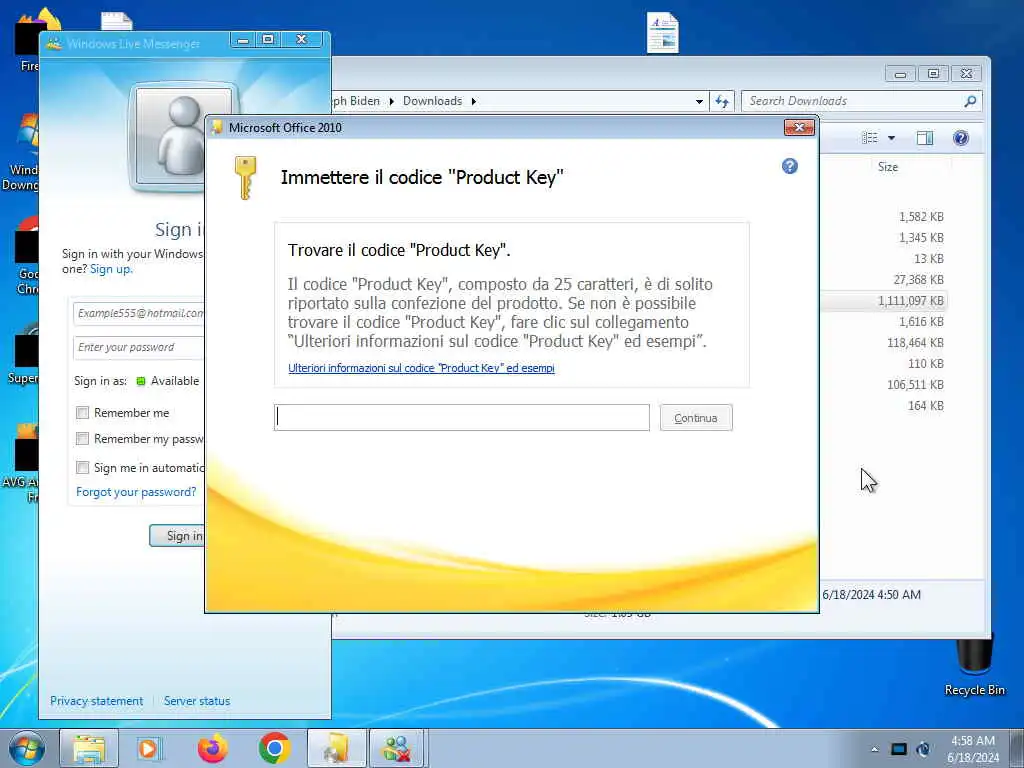Screen dimensions: 1024x768
Task: Open Windows Explorer from the taskbar
Action: (x=89, y=748)
